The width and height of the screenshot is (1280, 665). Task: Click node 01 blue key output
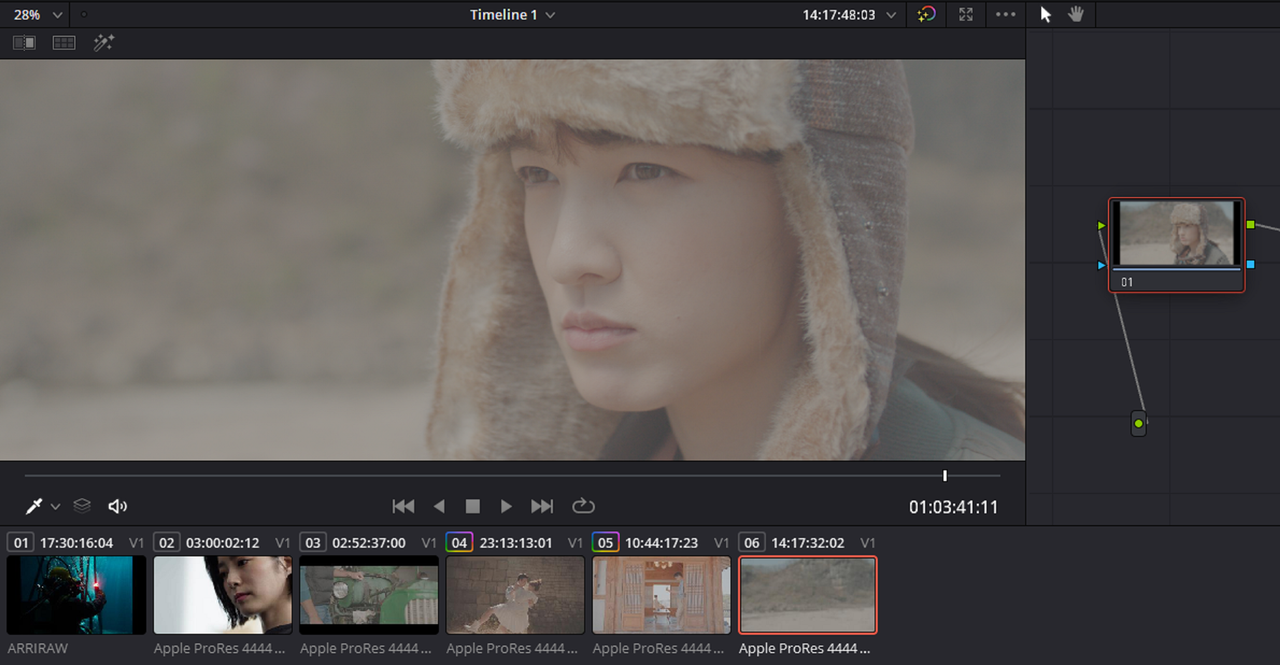tap(1250, 264)
